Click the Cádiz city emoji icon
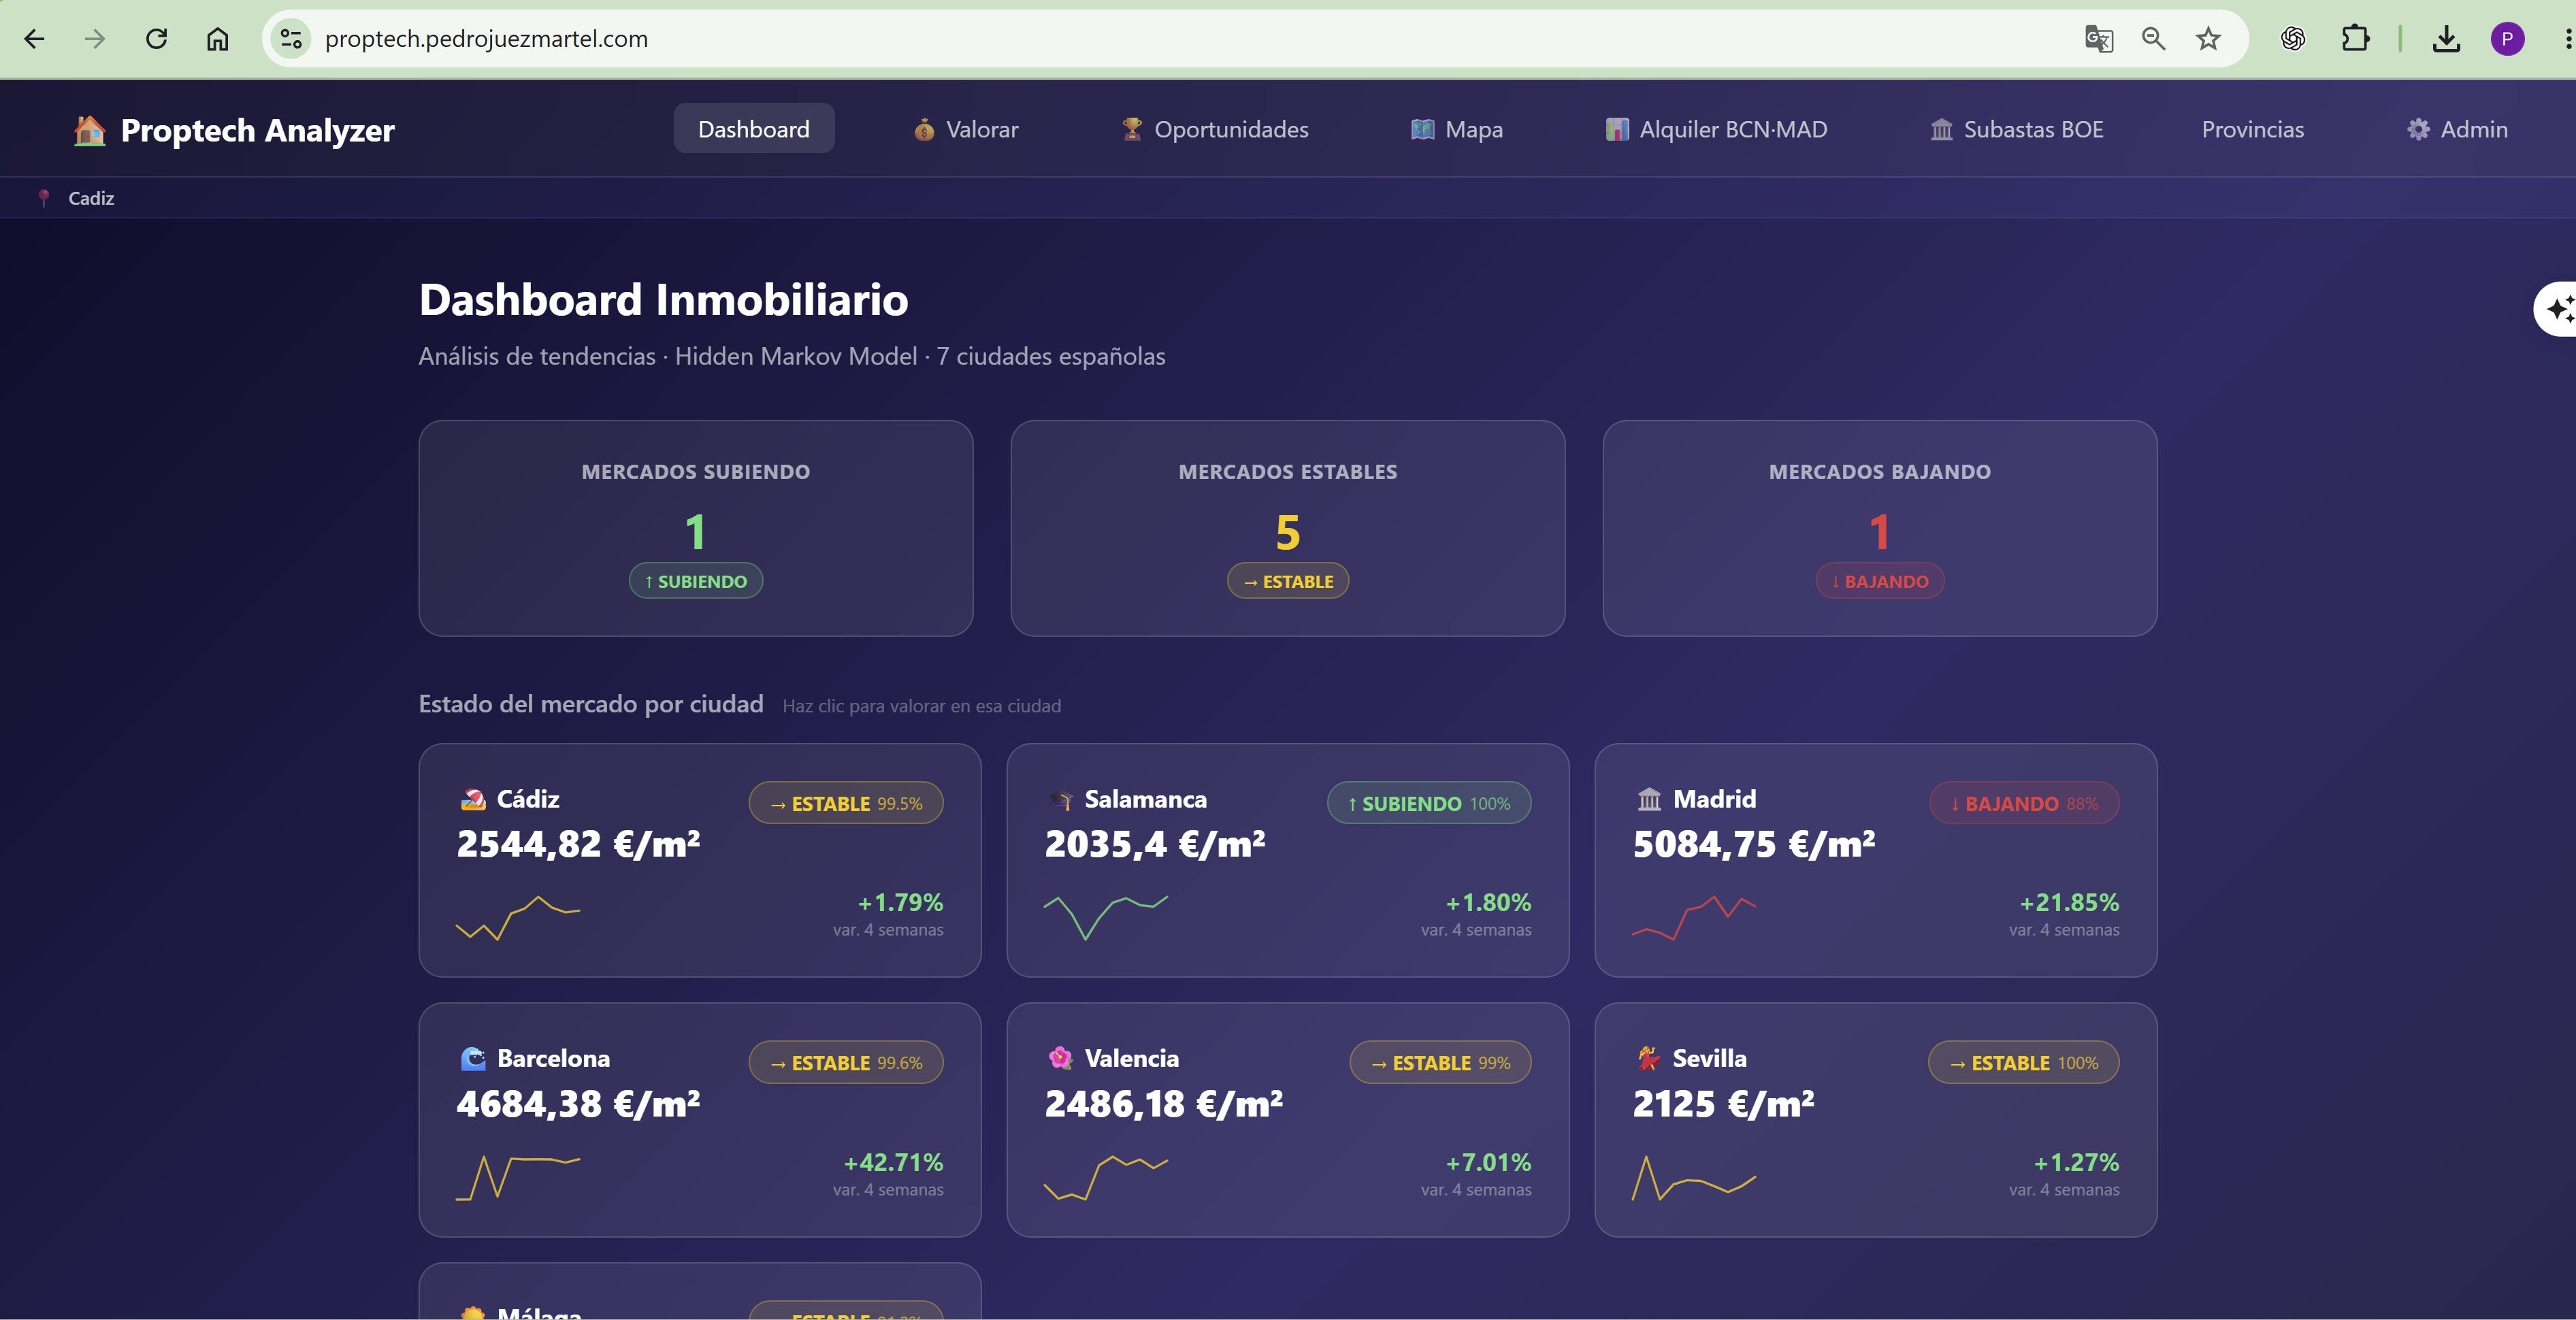This screenshot has width=2576, height=1320. pos(473,799)
